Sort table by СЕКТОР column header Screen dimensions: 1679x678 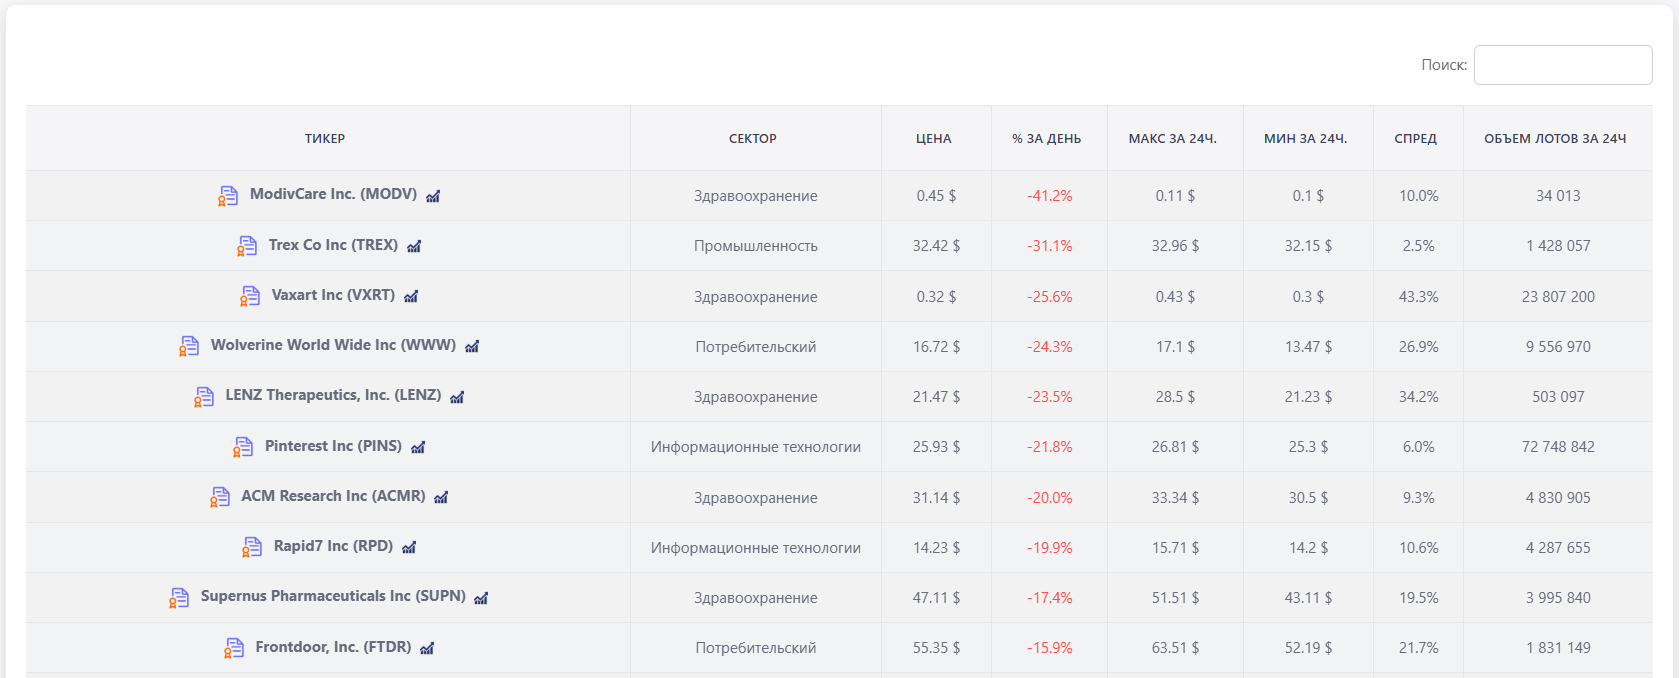(753, 139)
